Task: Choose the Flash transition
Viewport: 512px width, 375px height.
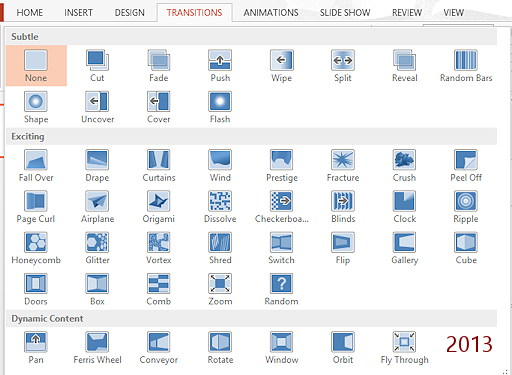Action: [220, 107]
